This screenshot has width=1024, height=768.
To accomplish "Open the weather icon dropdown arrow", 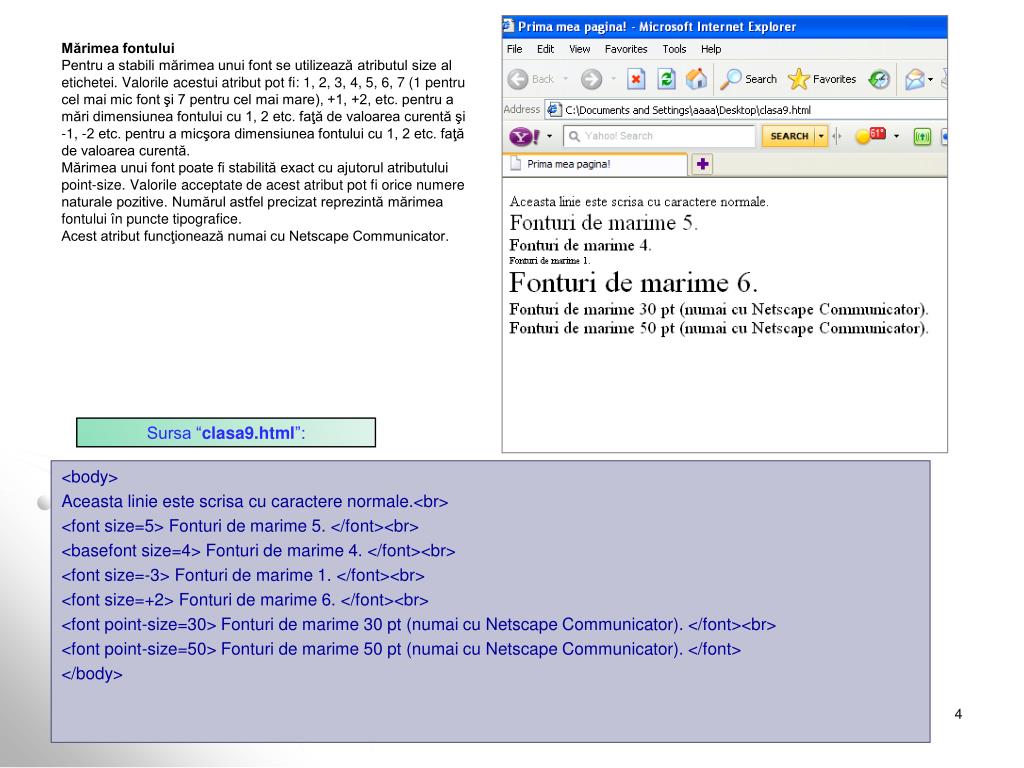I will click(x=896, y=136).
